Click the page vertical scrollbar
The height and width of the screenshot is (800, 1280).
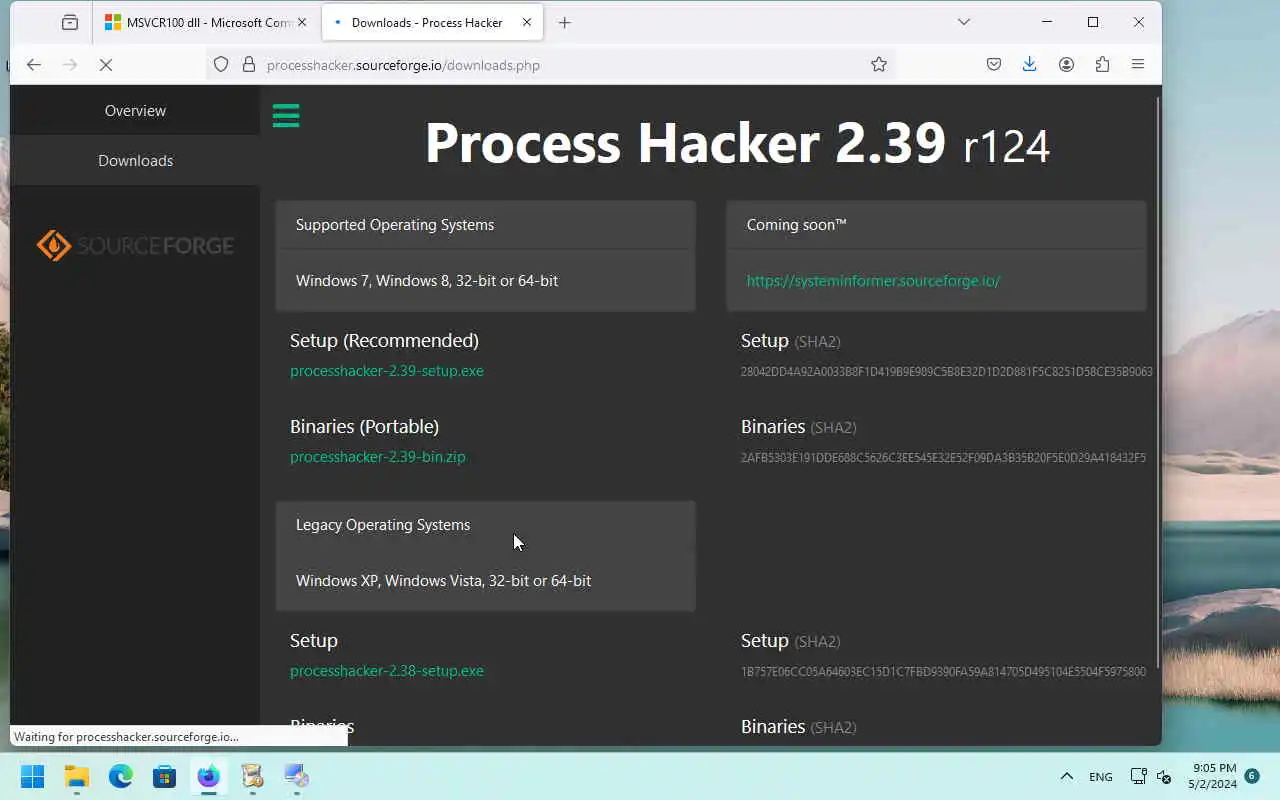1158,382
